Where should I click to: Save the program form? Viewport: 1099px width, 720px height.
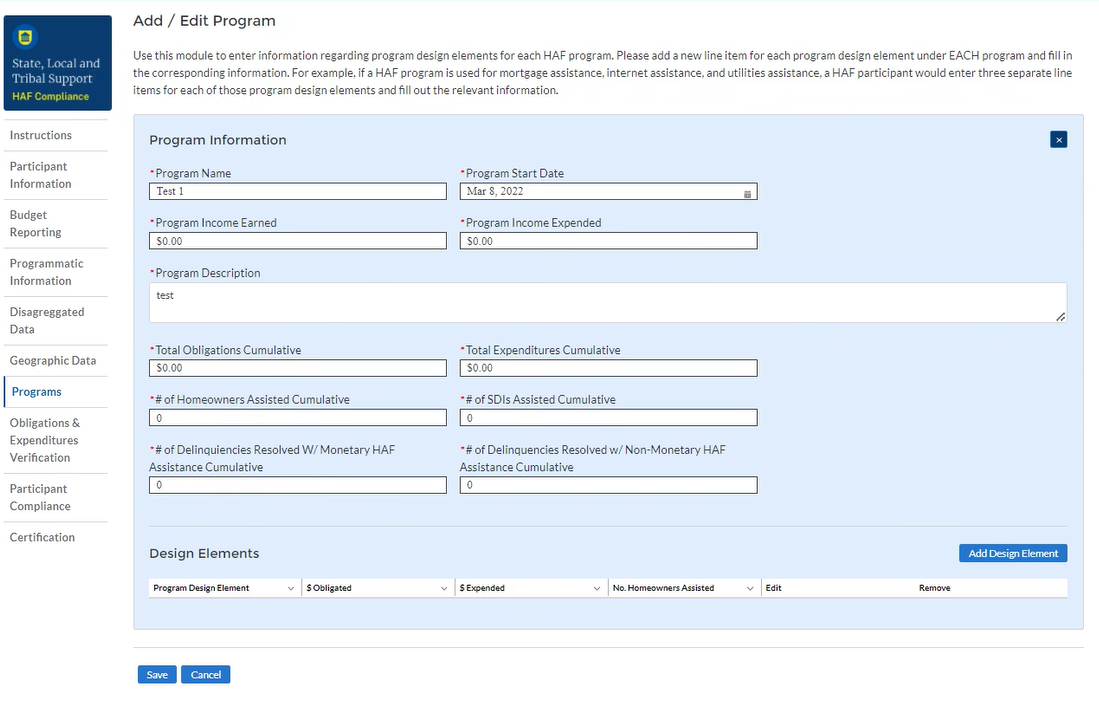point(157,674)
